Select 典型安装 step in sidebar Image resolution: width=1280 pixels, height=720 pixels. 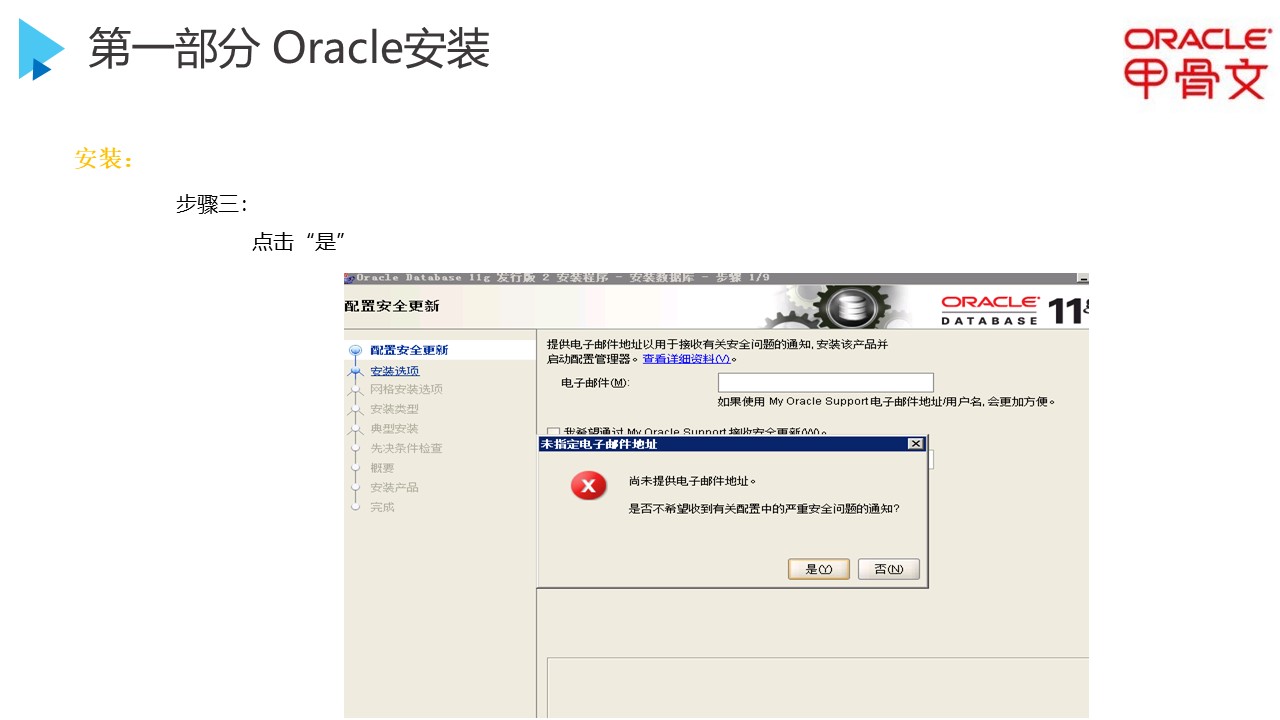click(394, 429)
